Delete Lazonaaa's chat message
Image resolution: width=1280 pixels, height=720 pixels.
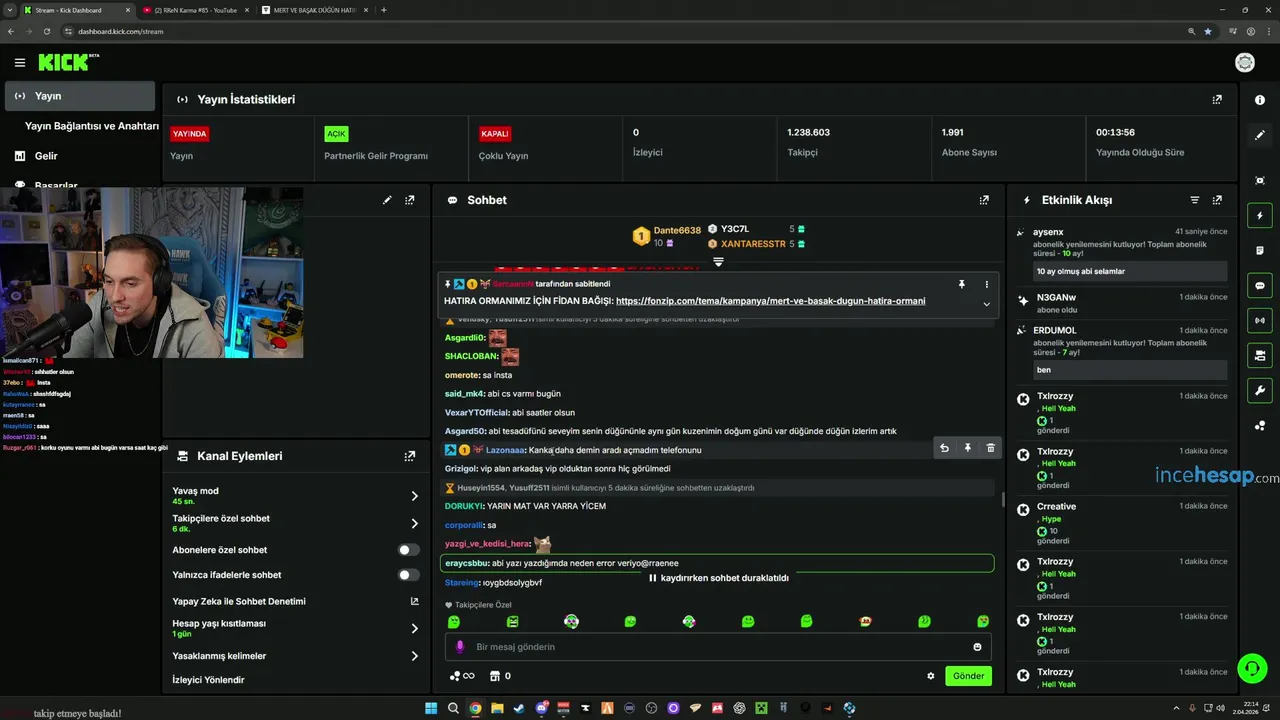coord(990,448)
